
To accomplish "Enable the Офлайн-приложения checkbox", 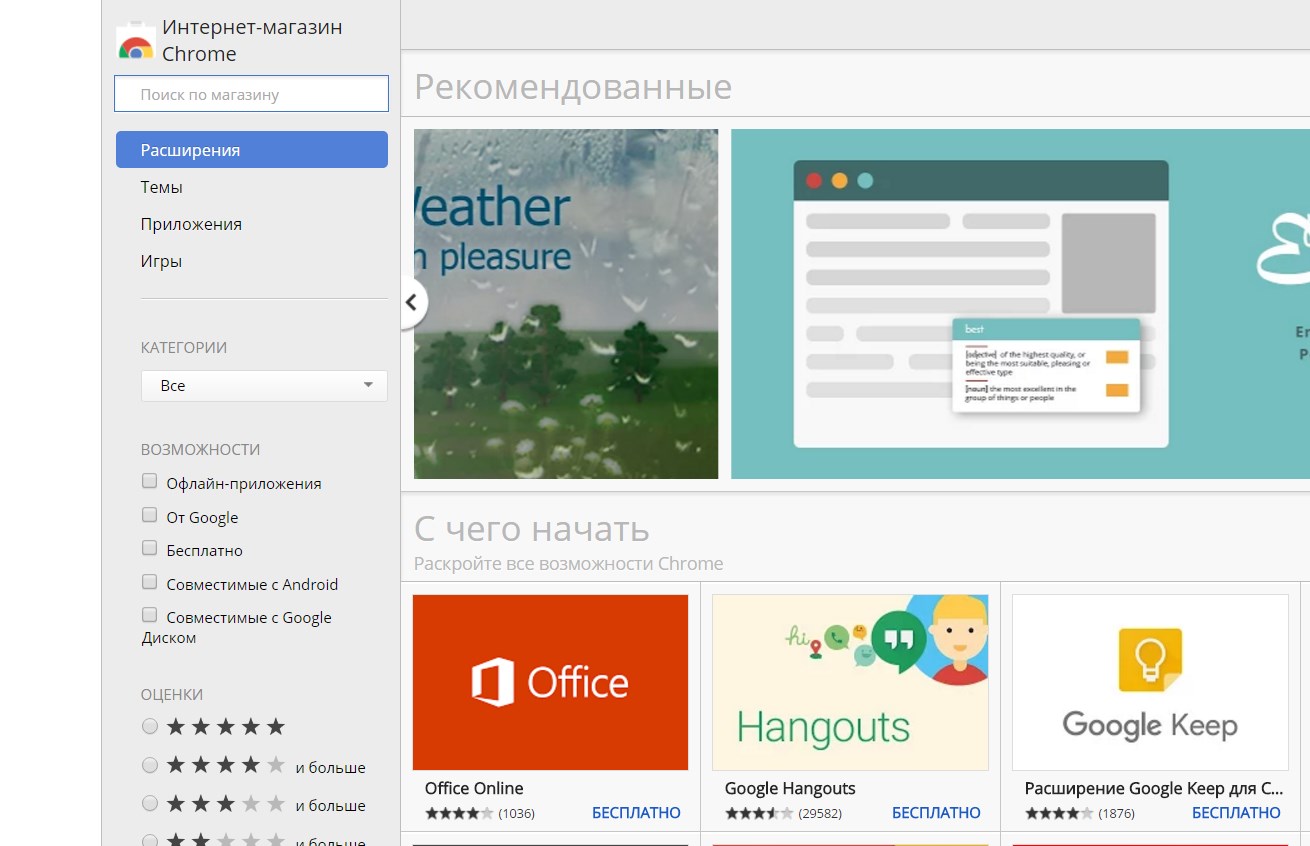I will tap(150, 482).
